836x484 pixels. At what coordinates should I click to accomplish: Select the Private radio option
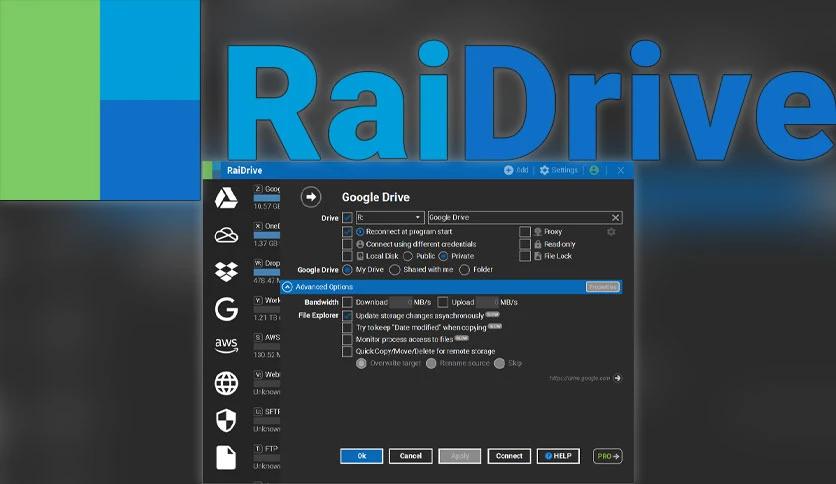[x=443, y=256]
